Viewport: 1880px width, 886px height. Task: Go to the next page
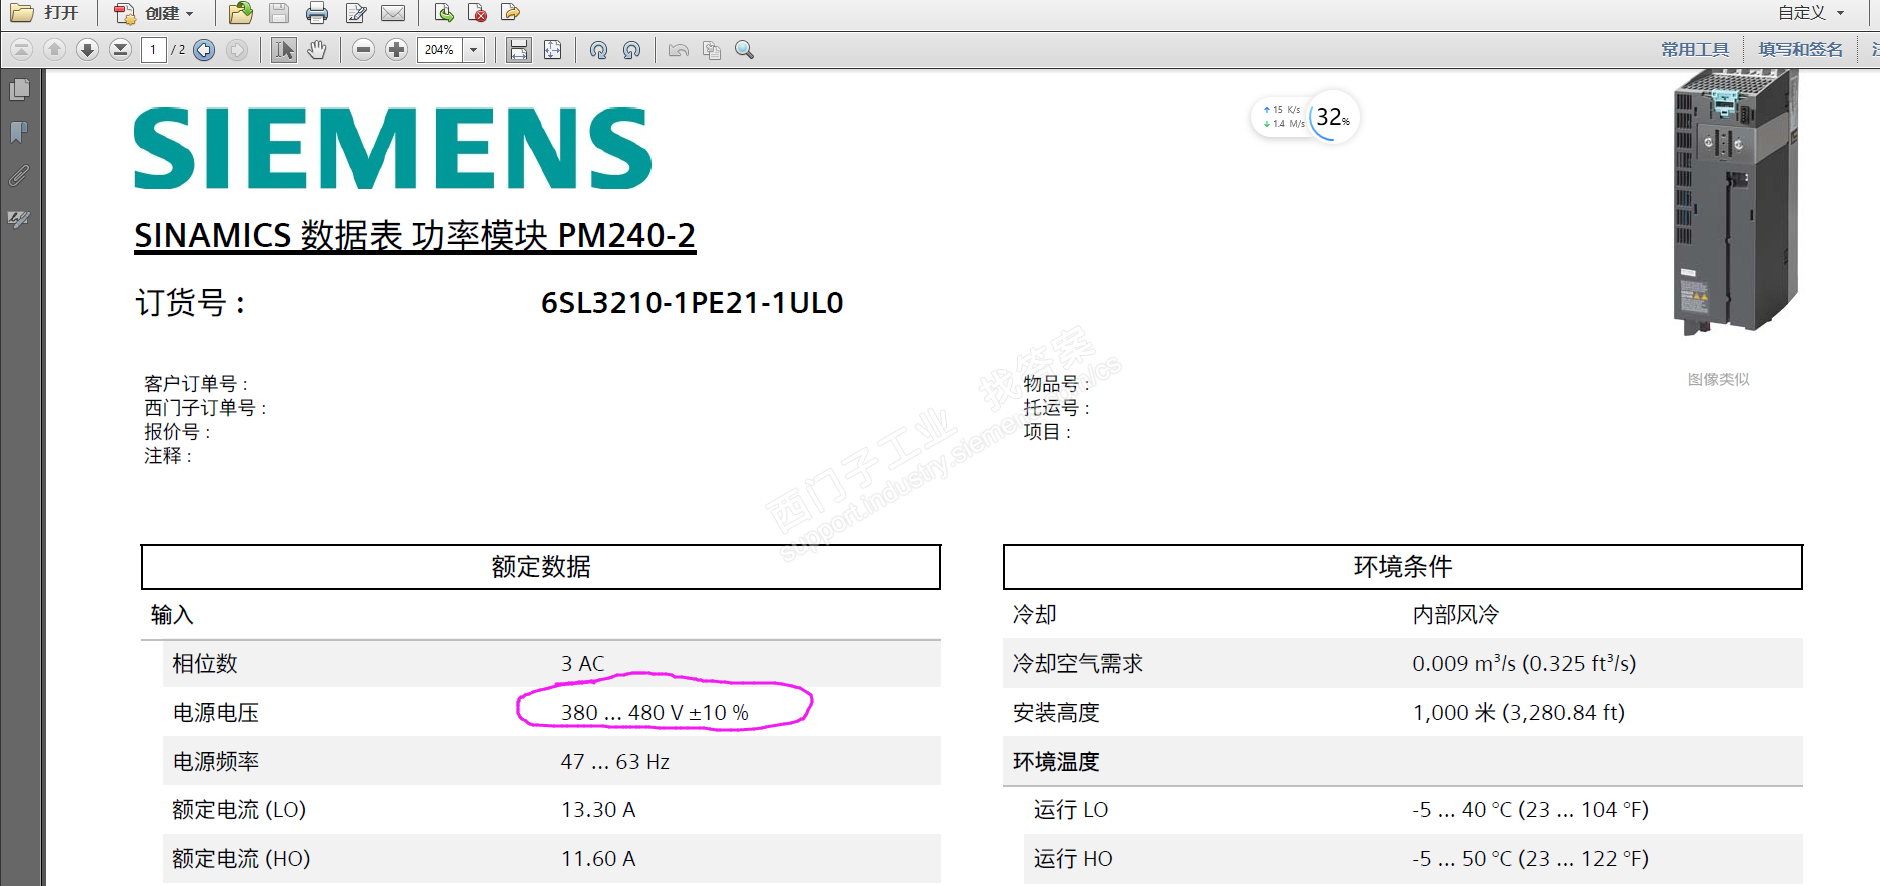click(88, 50)
